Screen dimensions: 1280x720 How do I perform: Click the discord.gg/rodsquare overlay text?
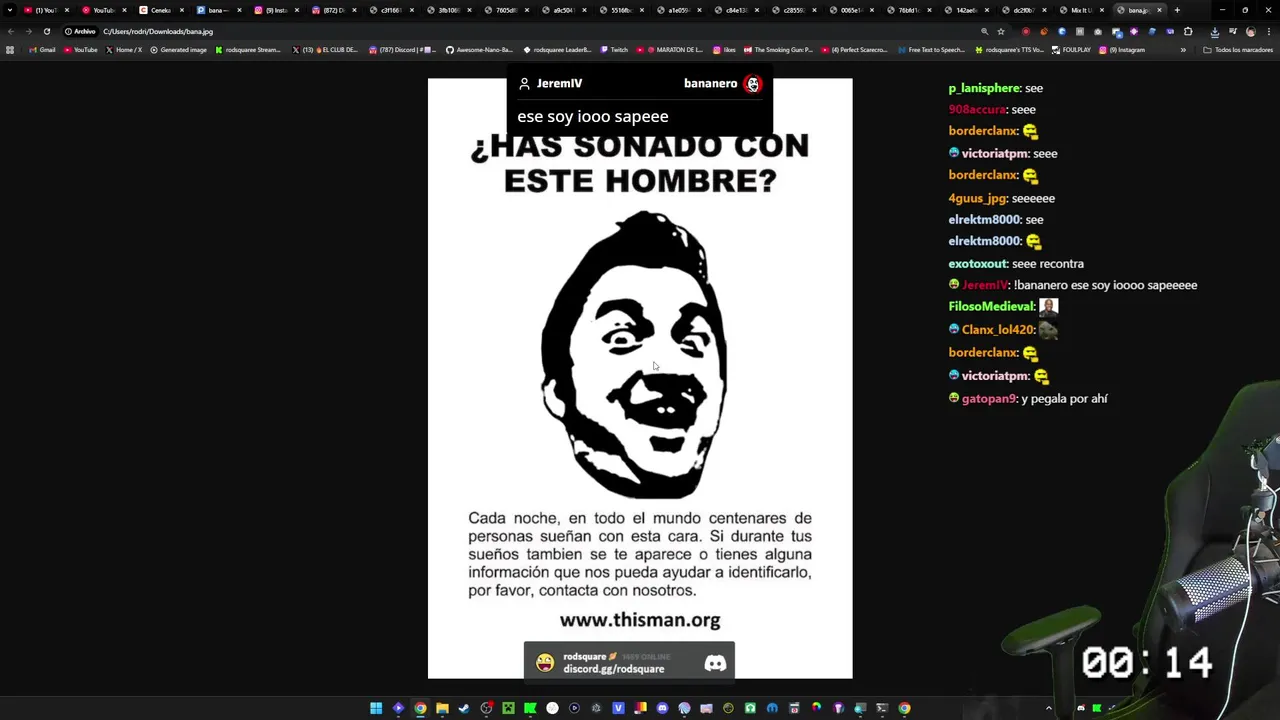tap(613, 669)
